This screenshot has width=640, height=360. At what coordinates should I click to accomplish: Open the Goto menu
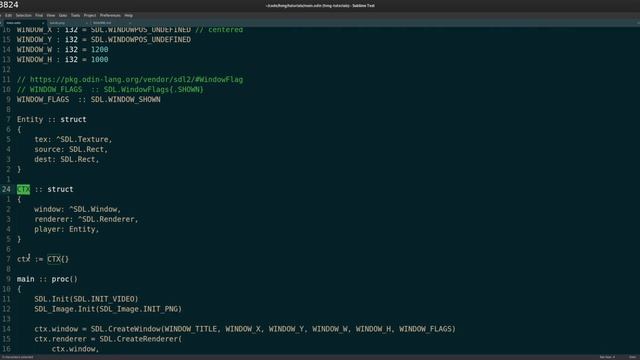[x=63, y=16]
